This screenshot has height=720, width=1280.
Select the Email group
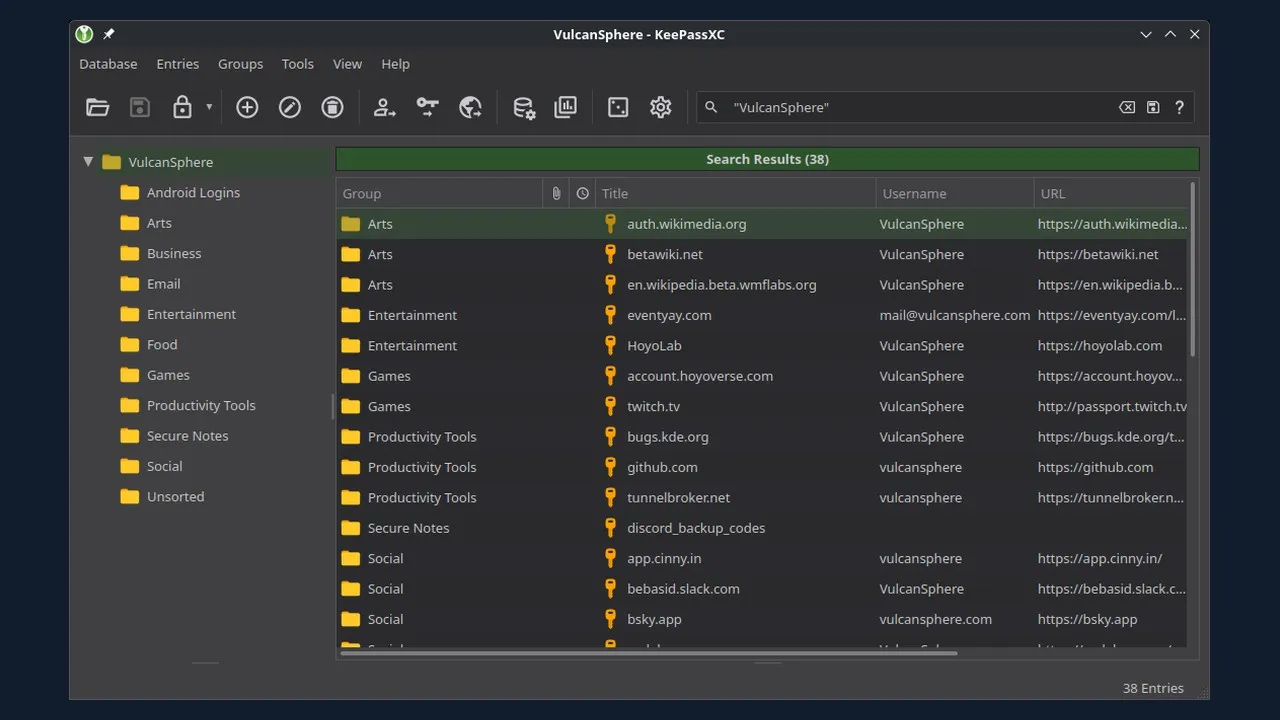[x=163, y=284]
